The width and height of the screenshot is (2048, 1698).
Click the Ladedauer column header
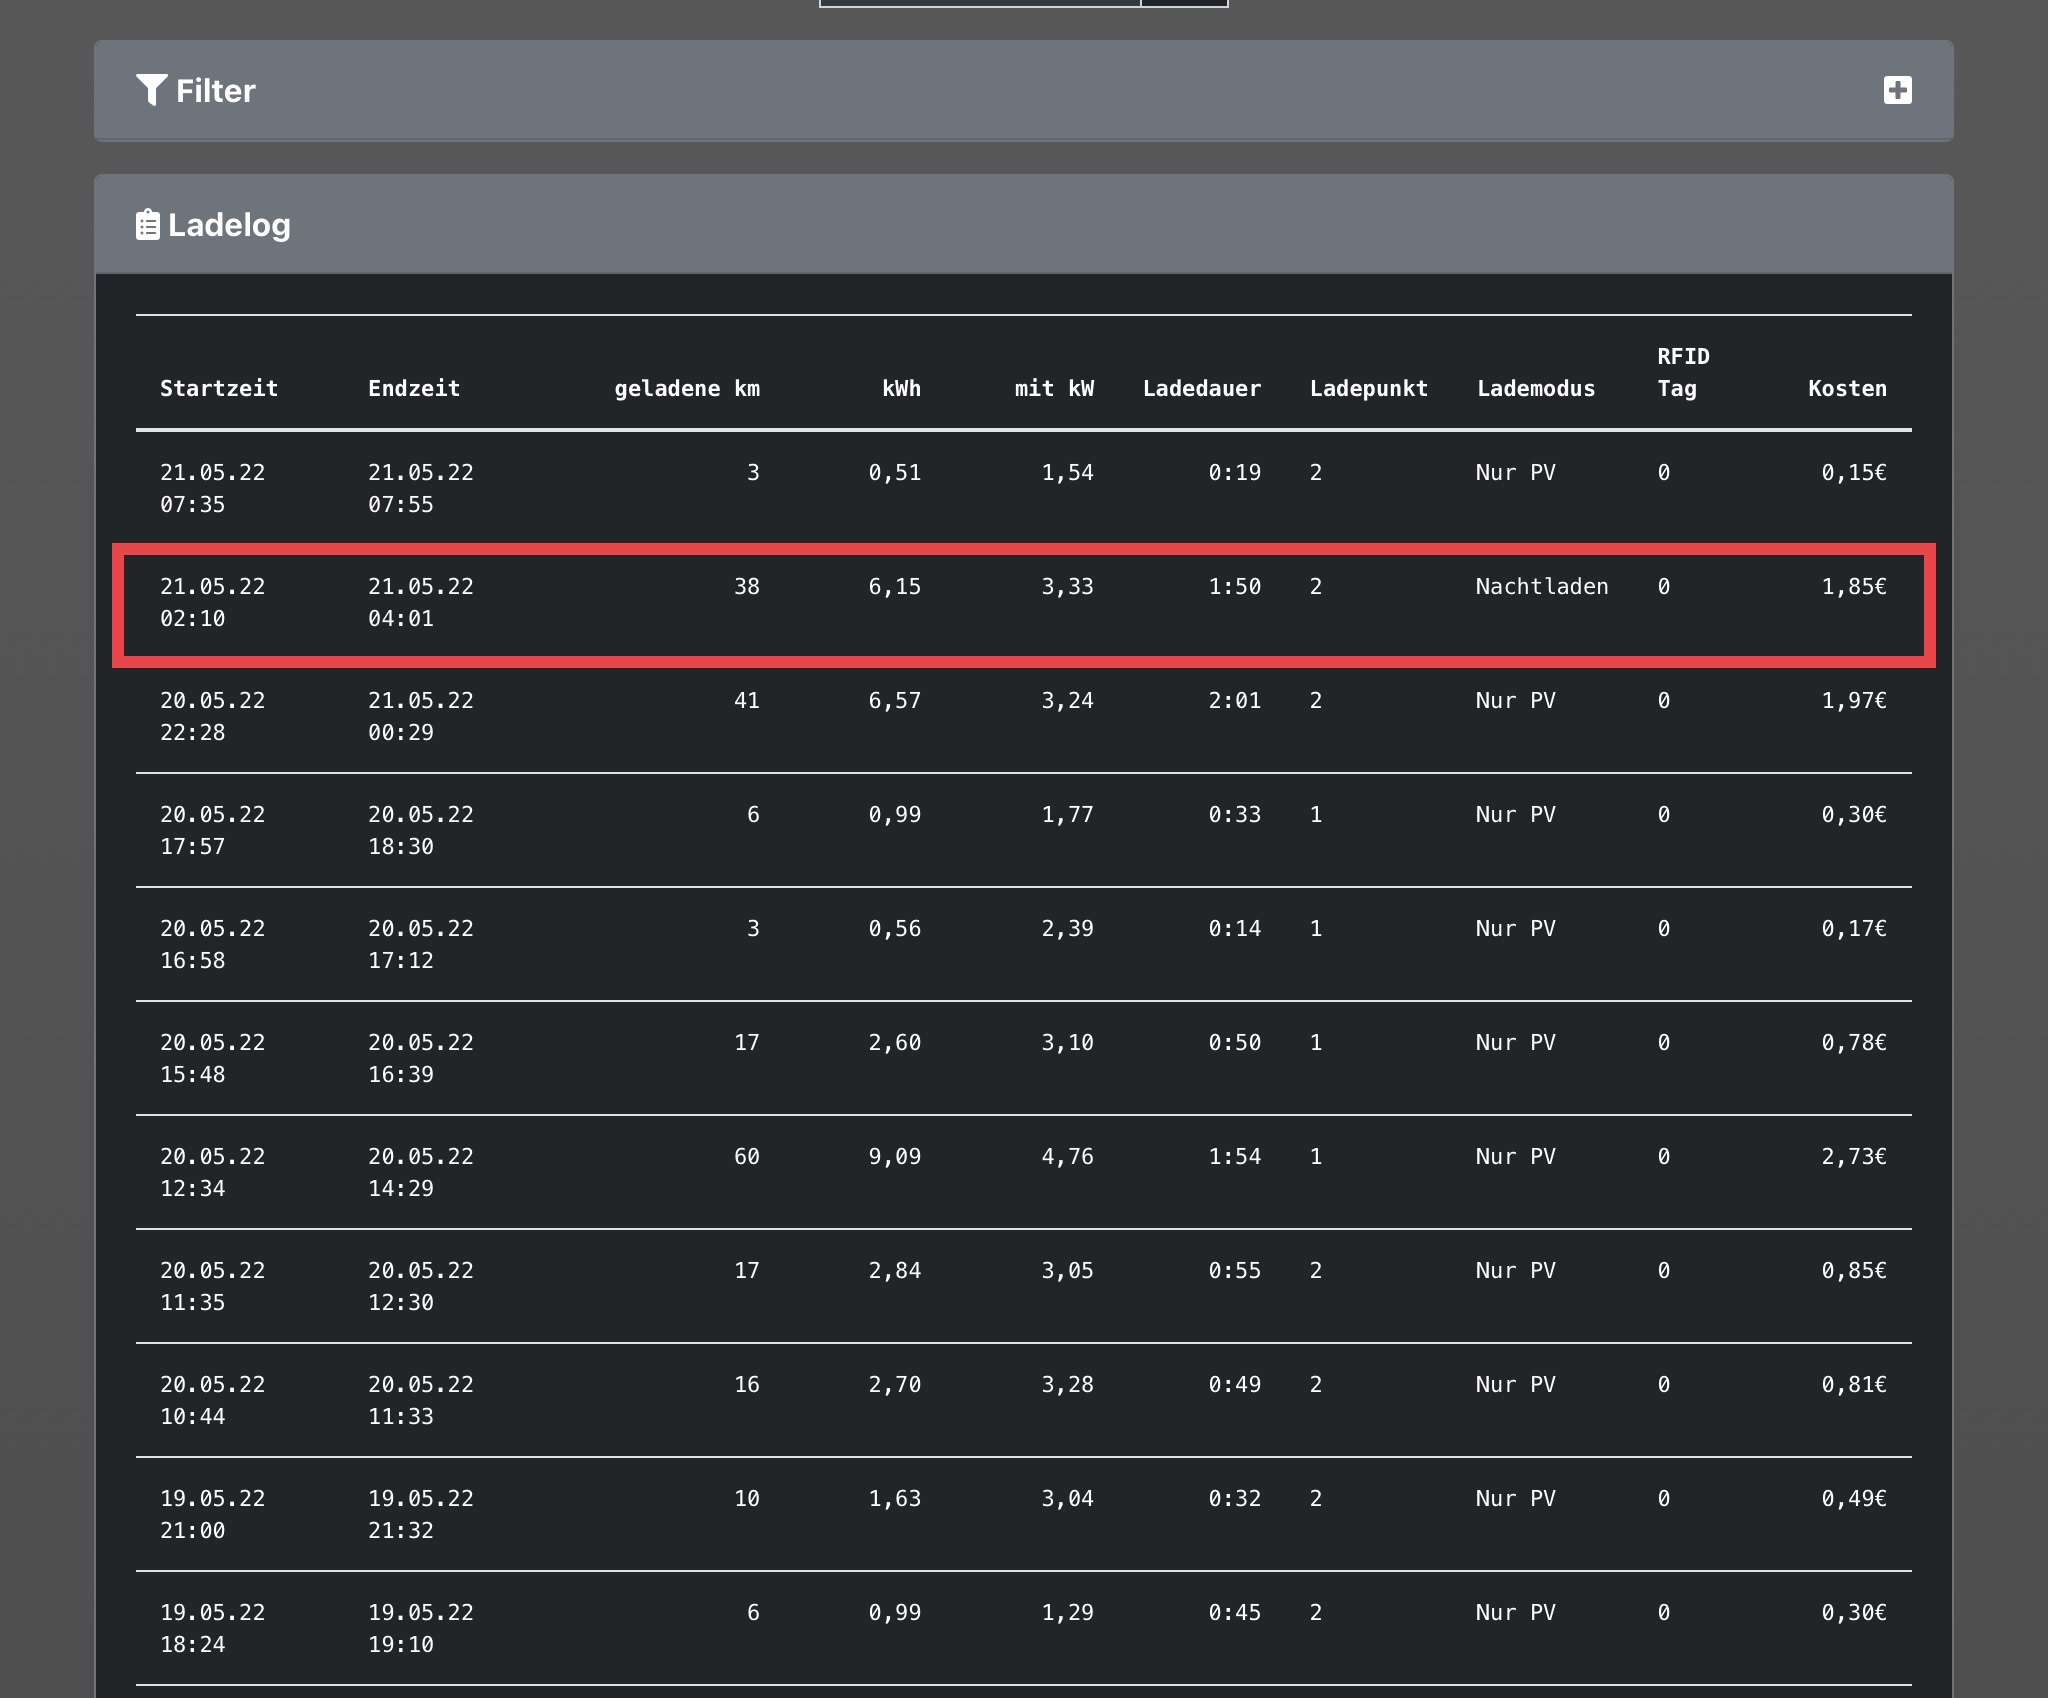(x=1201, y=388)
